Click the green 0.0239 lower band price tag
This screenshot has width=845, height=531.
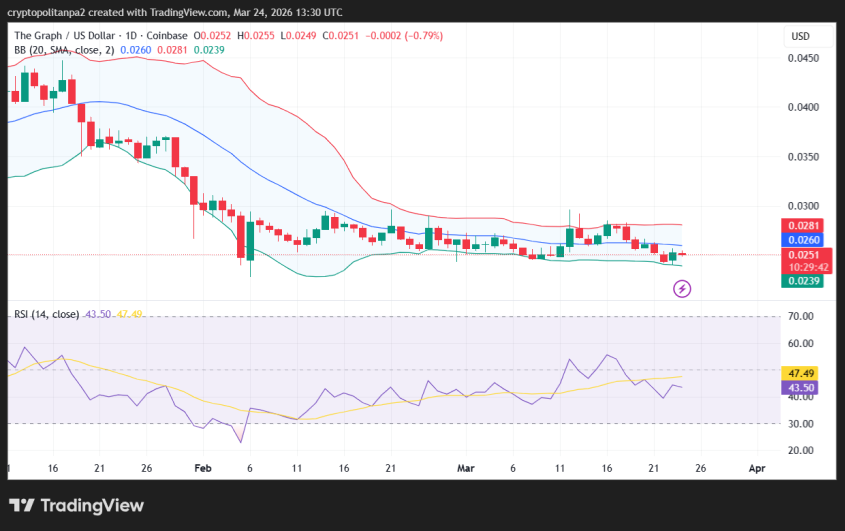[x=805, y=282]
